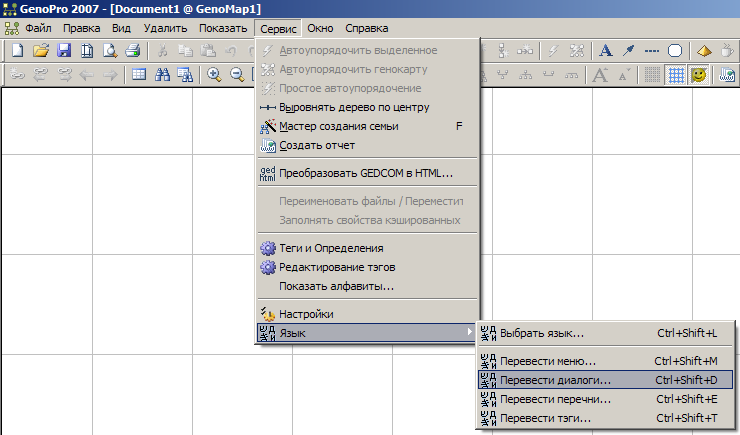Click the Undo arrow icon
740x435 pixels.
[x=231, y=50]
